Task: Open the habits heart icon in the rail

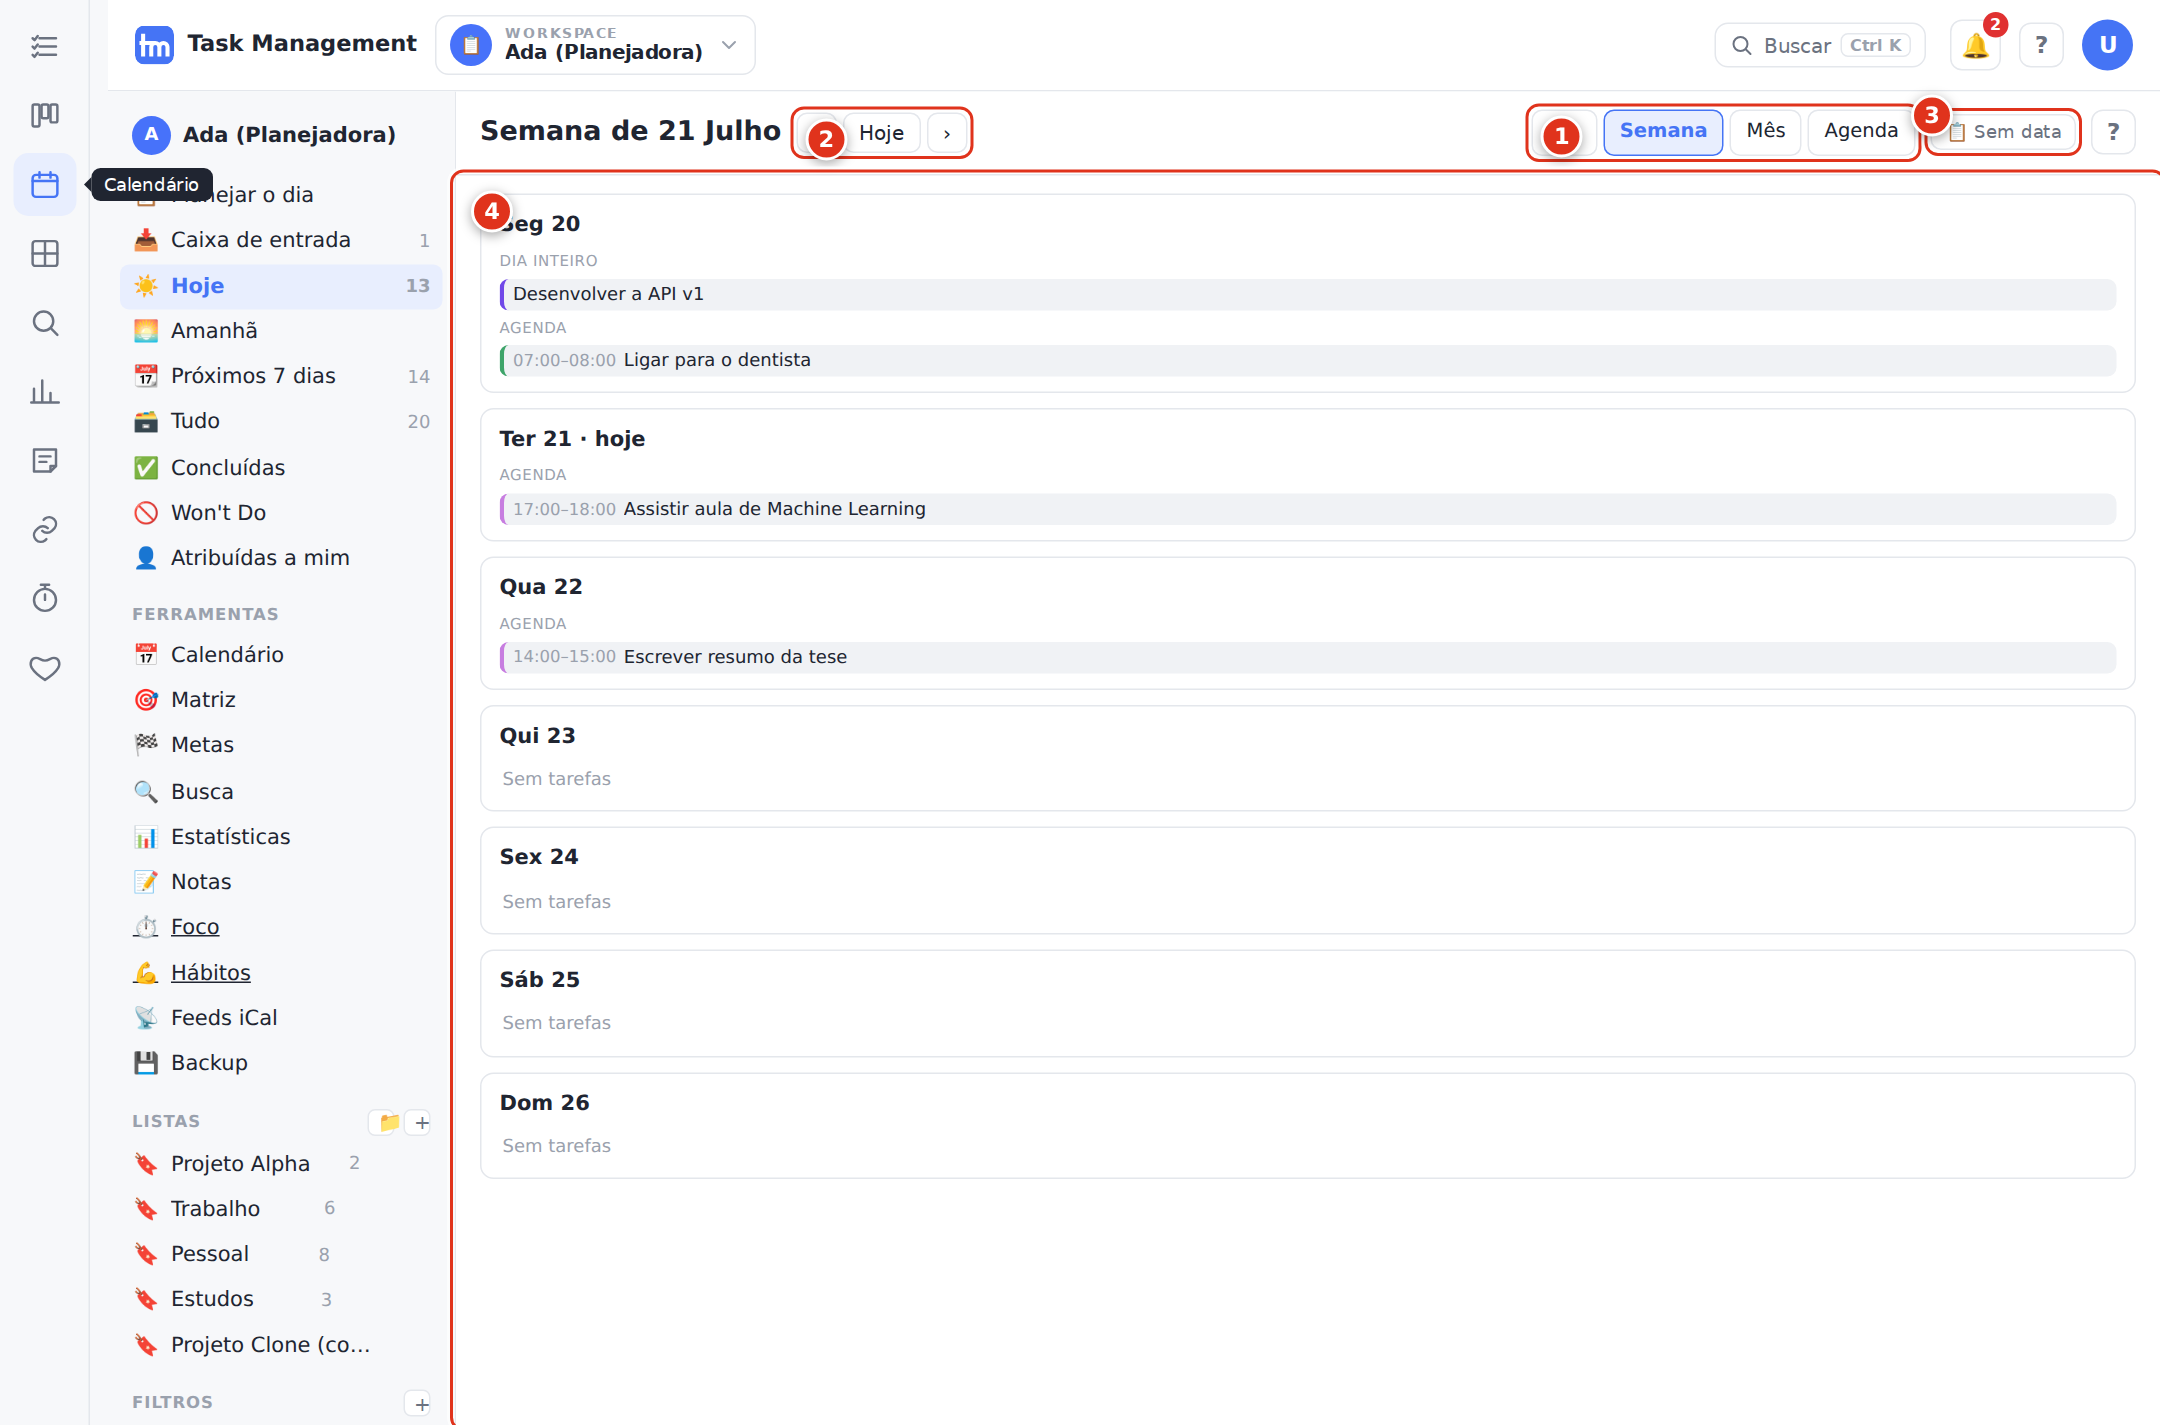Action: [x=45, y=667]
